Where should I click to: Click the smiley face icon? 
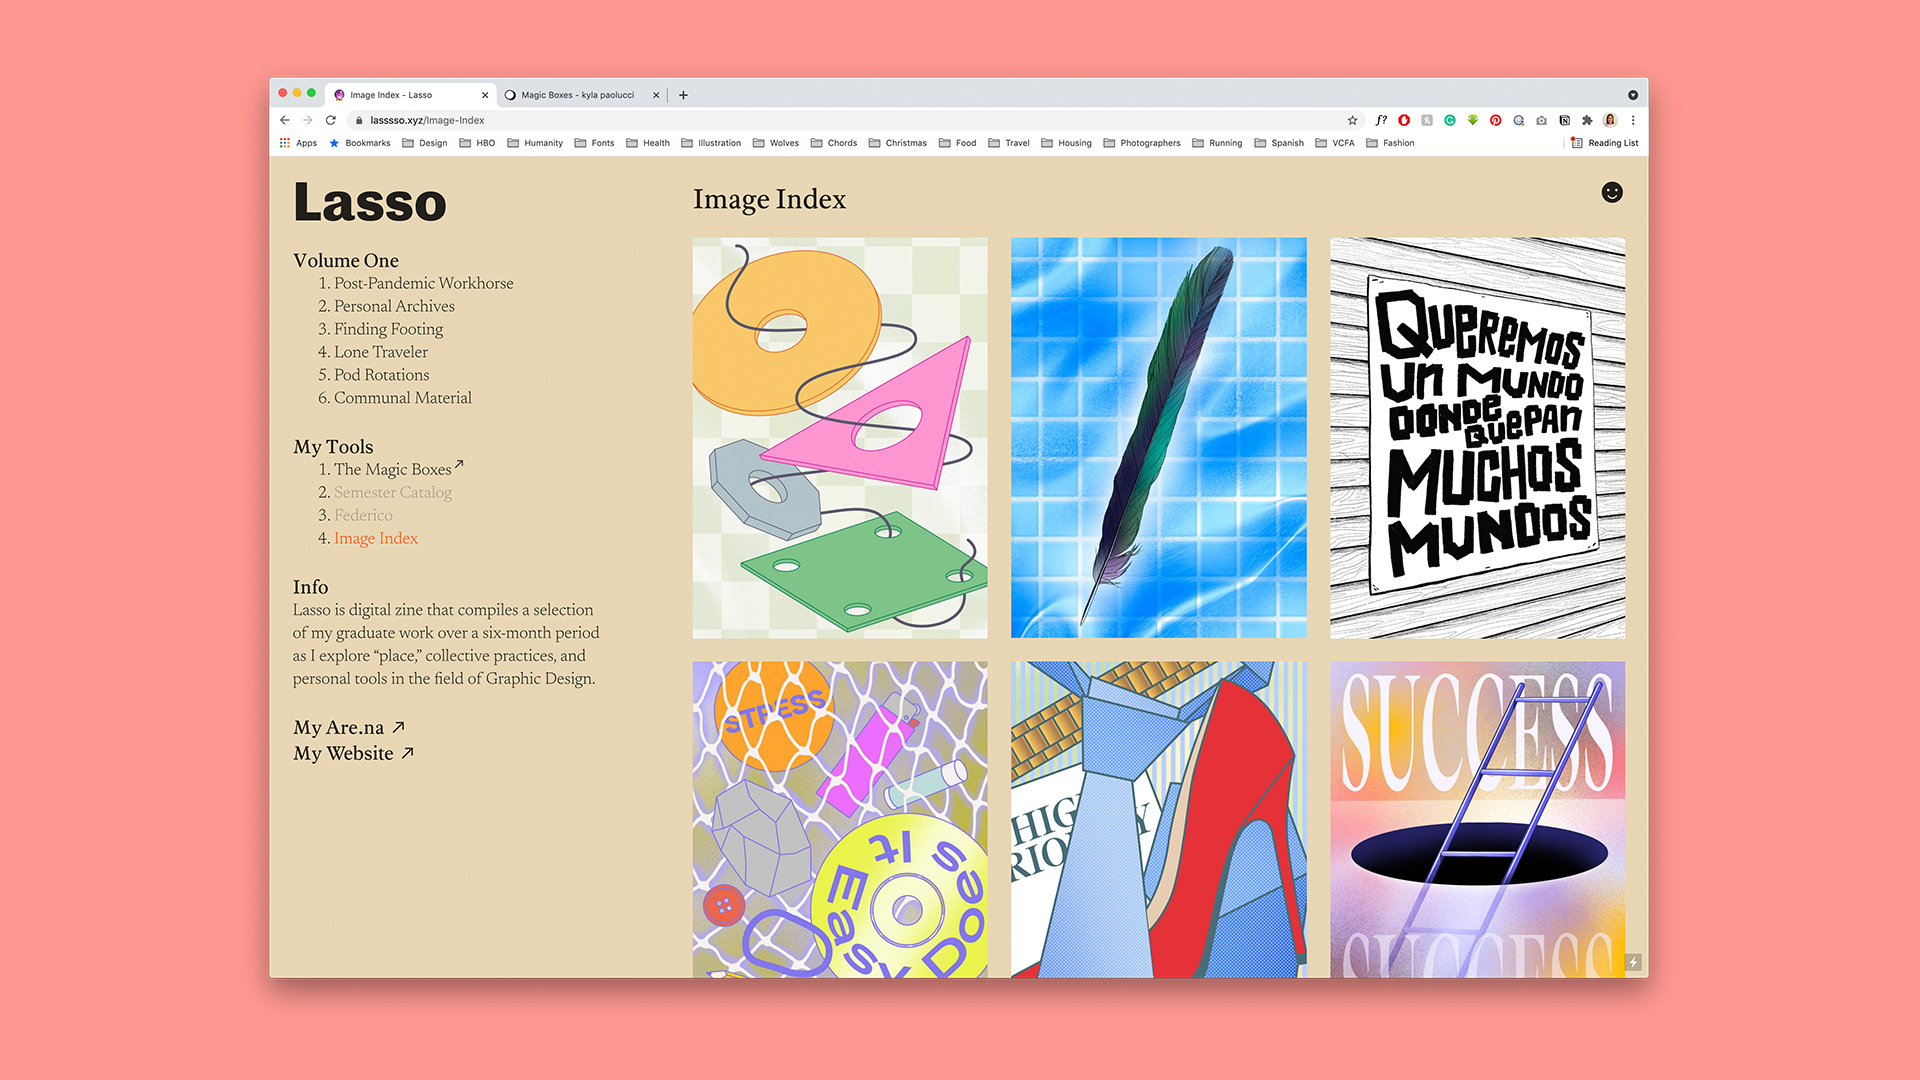(x=1612, y=192)
